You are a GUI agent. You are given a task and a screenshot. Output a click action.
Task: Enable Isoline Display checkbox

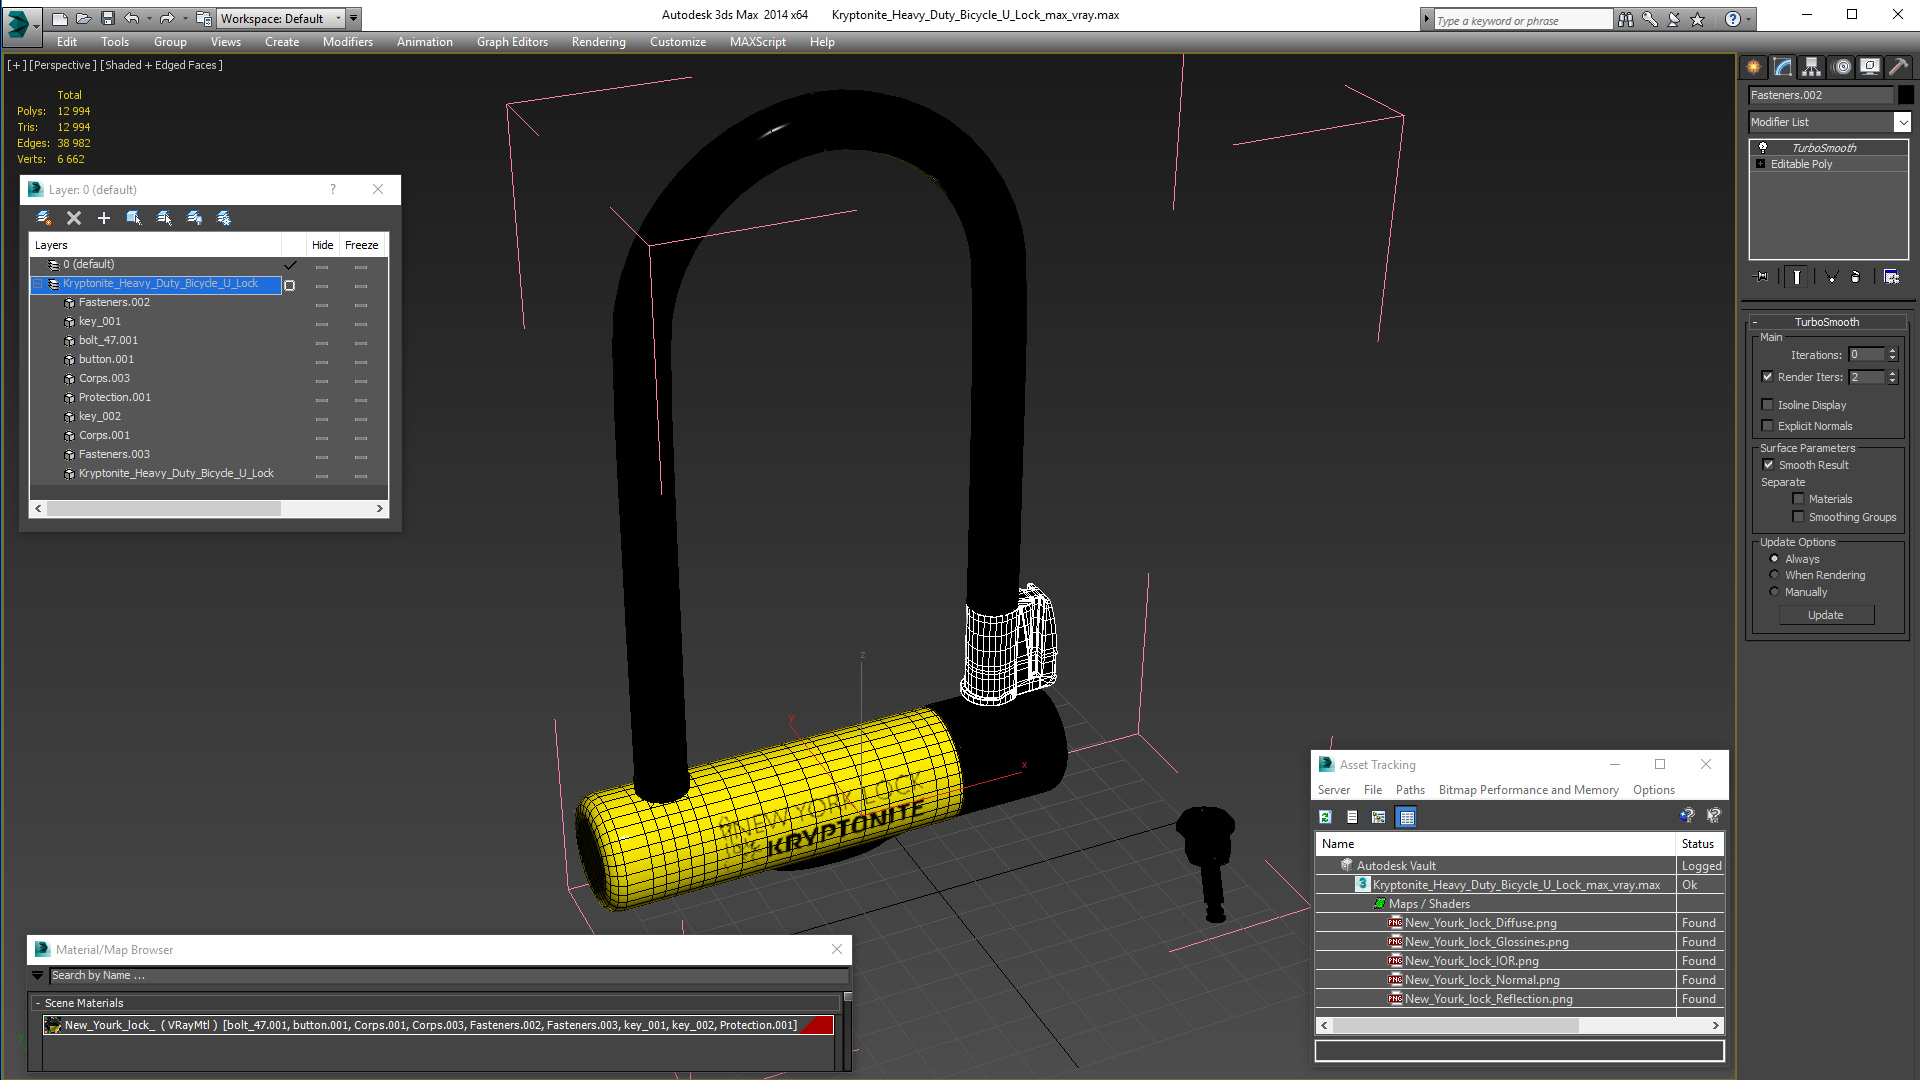click(x=1768, y=405)
